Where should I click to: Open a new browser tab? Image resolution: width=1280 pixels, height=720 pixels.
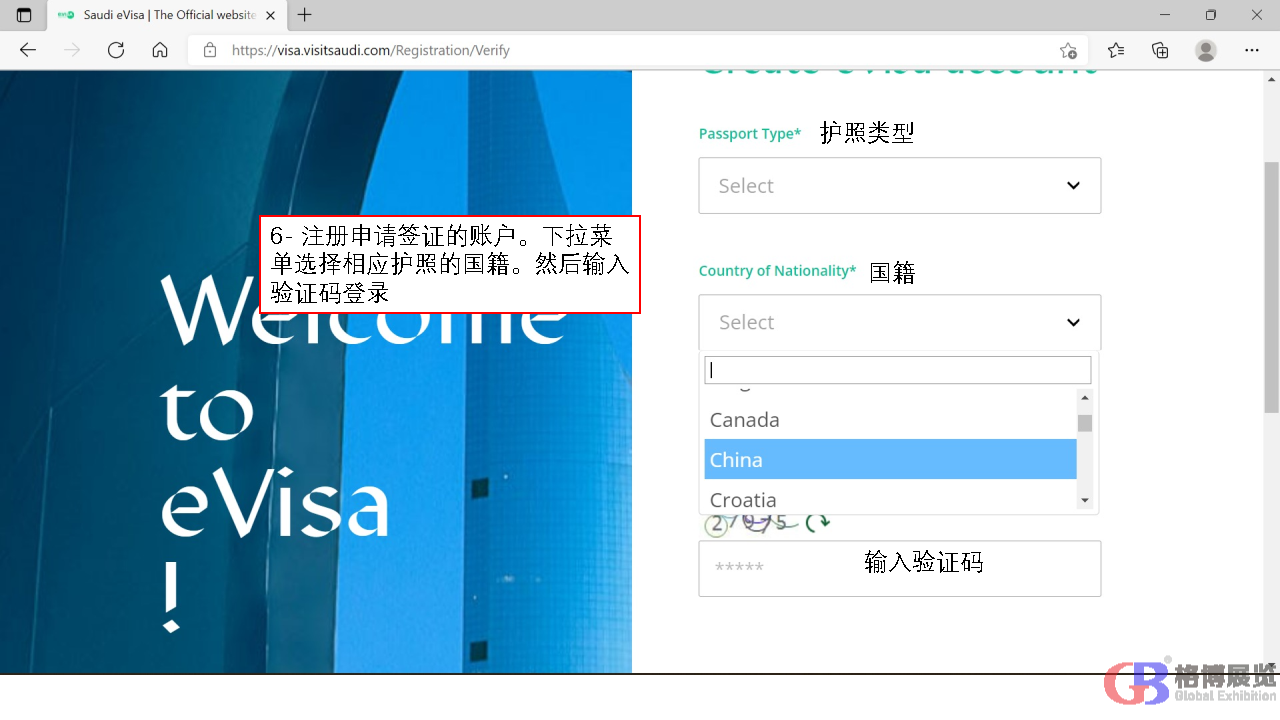(305, 15)
